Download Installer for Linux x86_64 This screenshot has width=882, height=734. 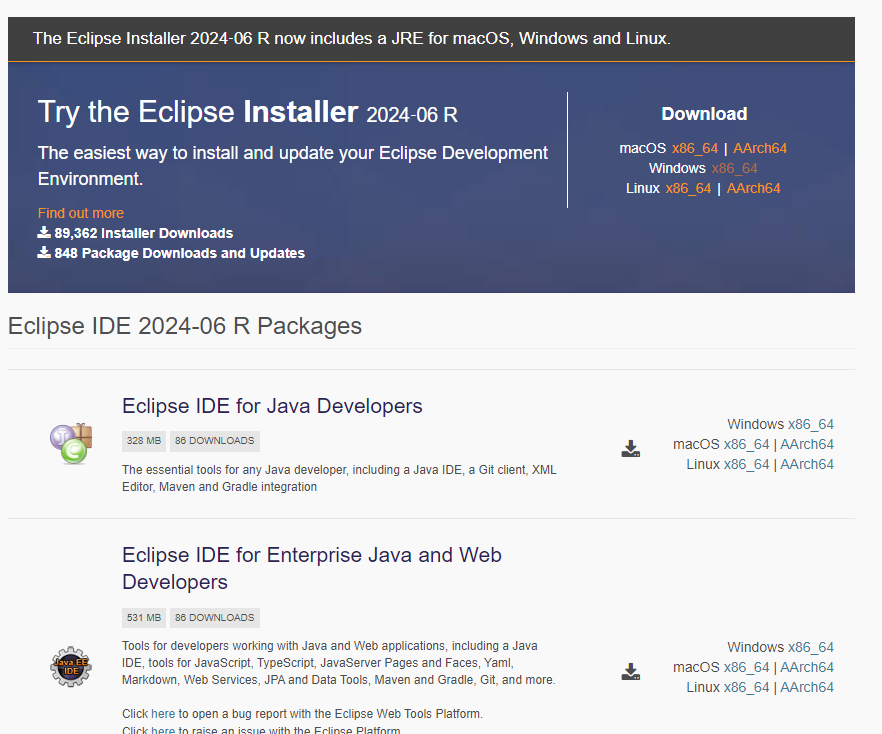pyautogui.click(x=688, y=188)
